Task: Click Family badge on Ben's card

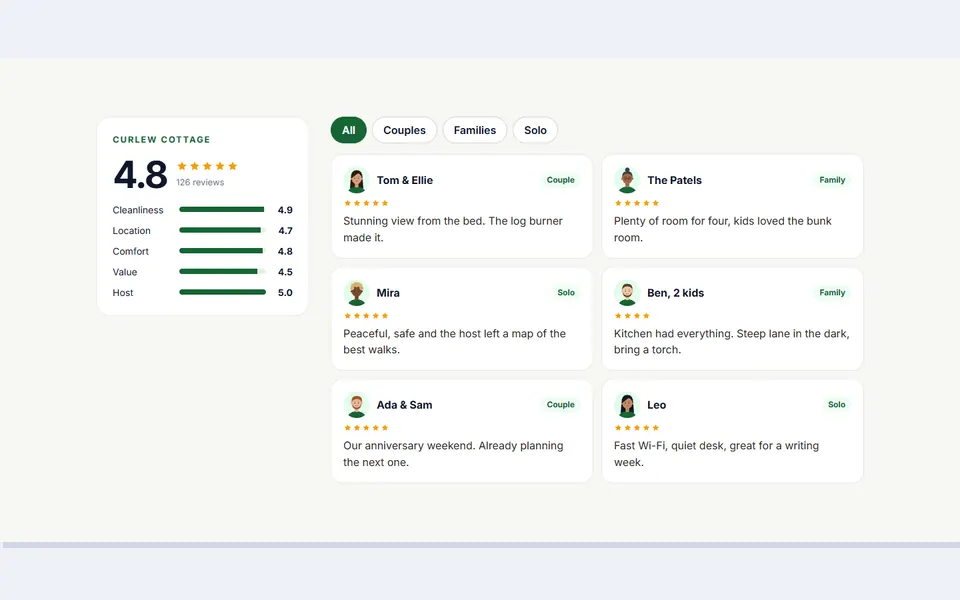Action: coord(832,293)
